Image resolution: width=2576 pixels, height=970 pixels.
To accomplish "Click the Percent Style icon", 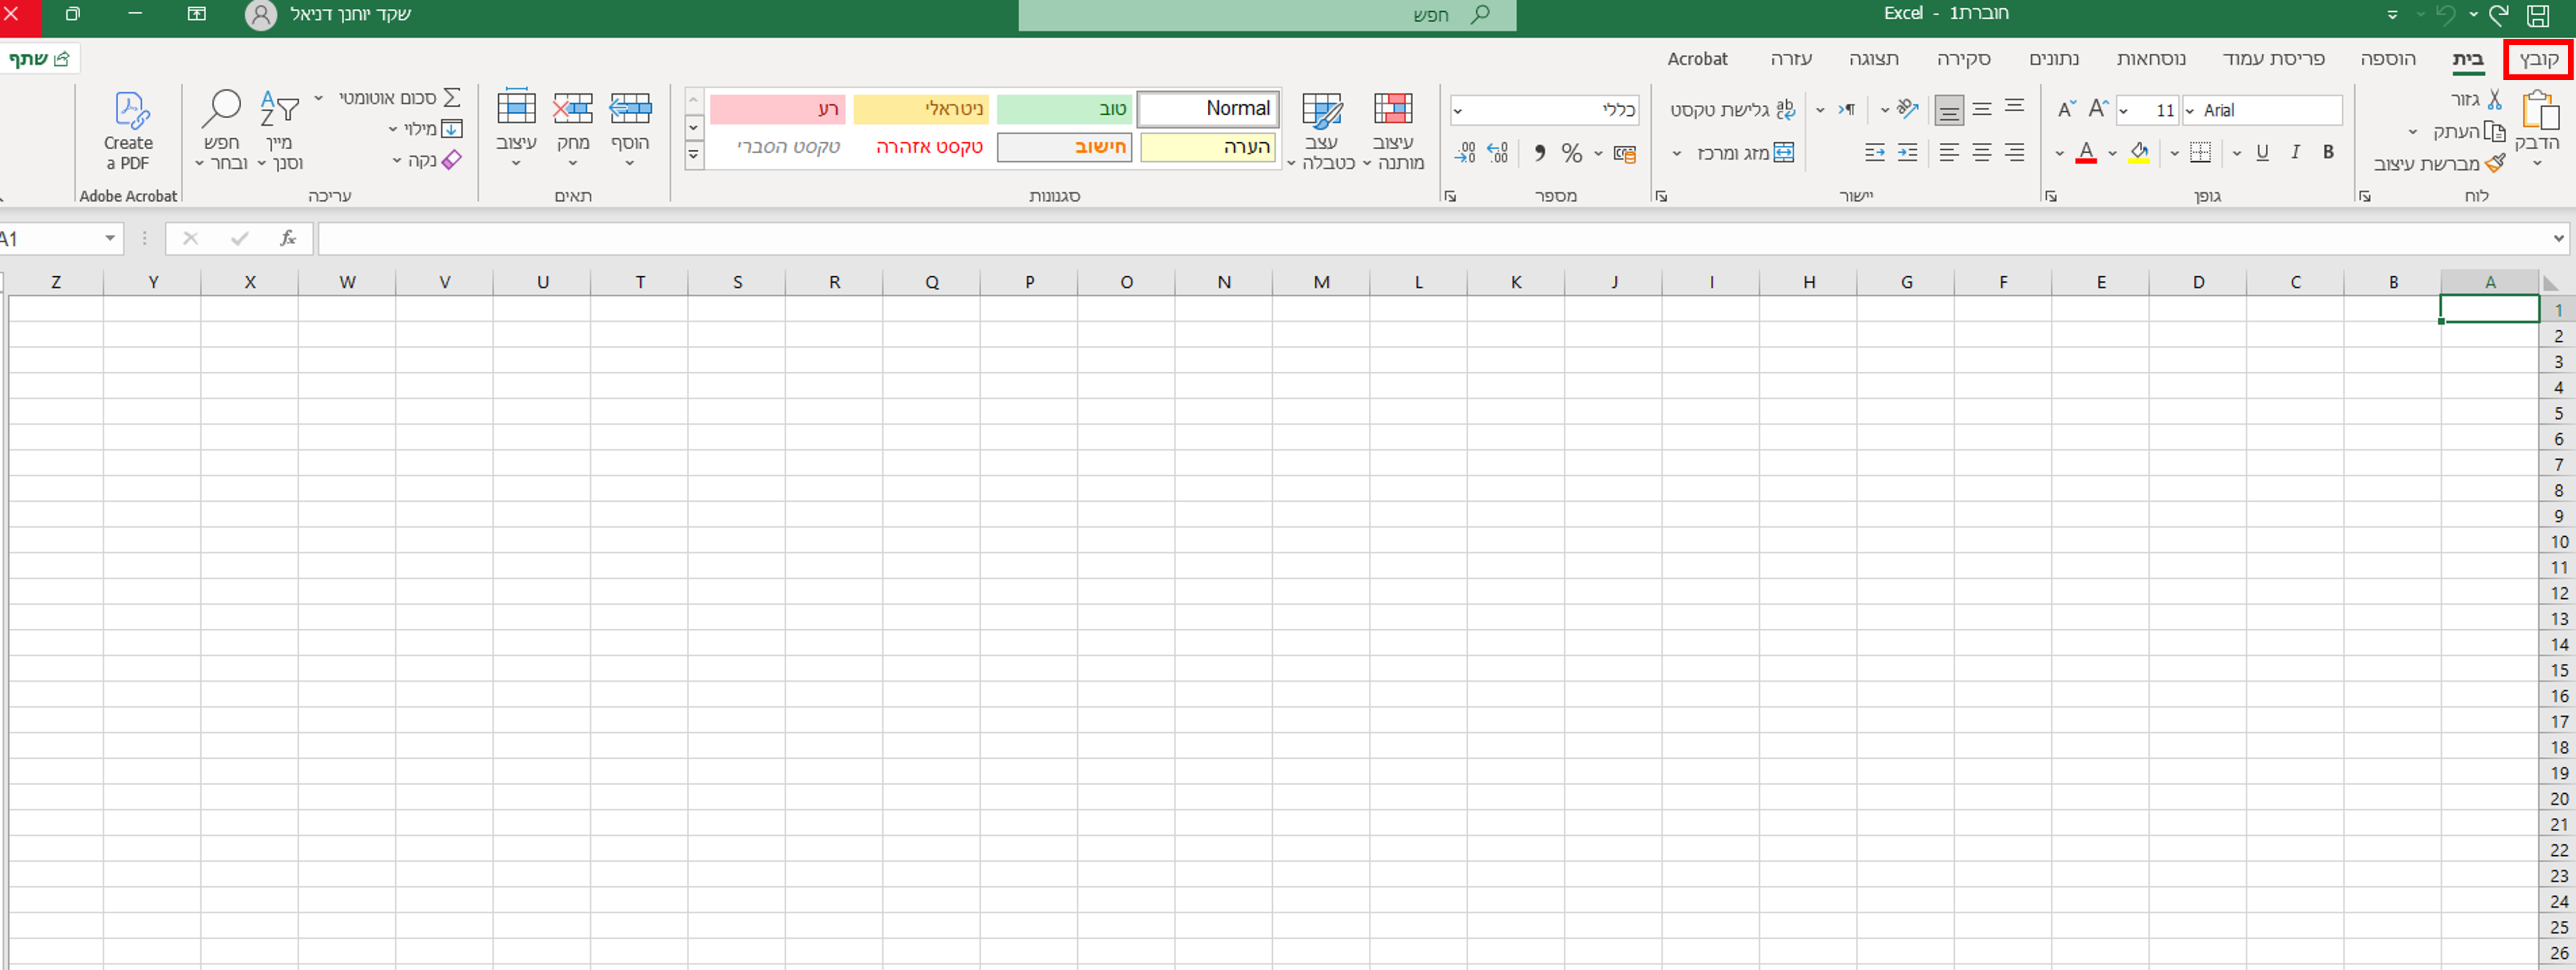I will click(1571, 153).
